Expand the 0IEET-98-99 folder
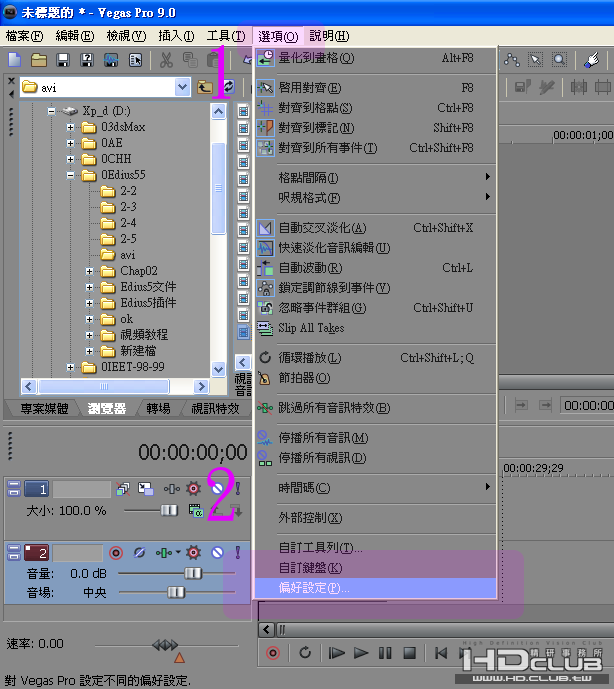This screenshot has width=614, height=689. [70, 367]
